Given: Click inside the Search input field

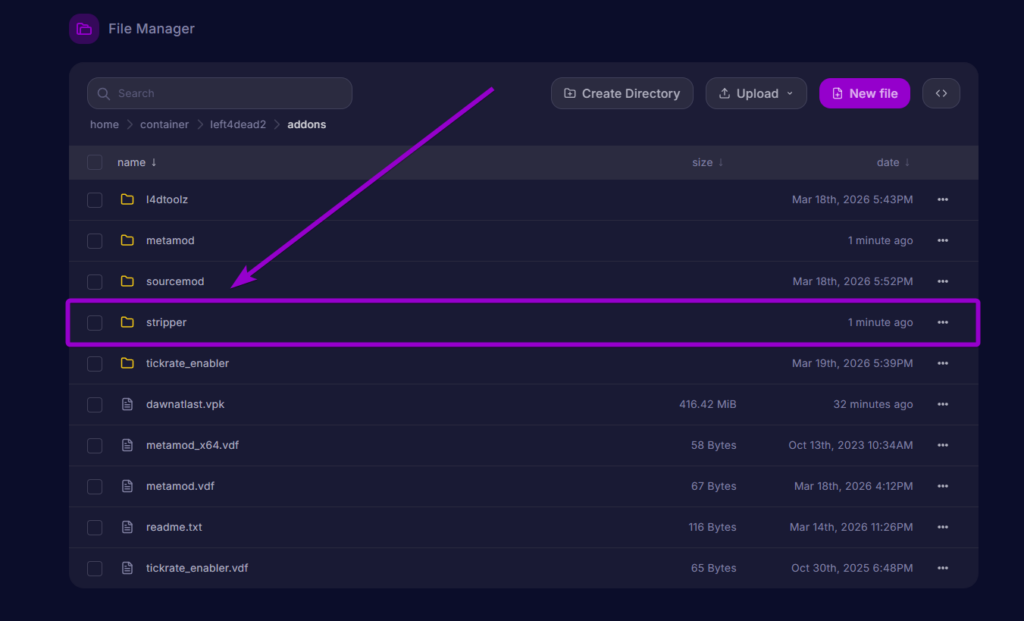Looking at the screenshot, I should coord(220,93).
